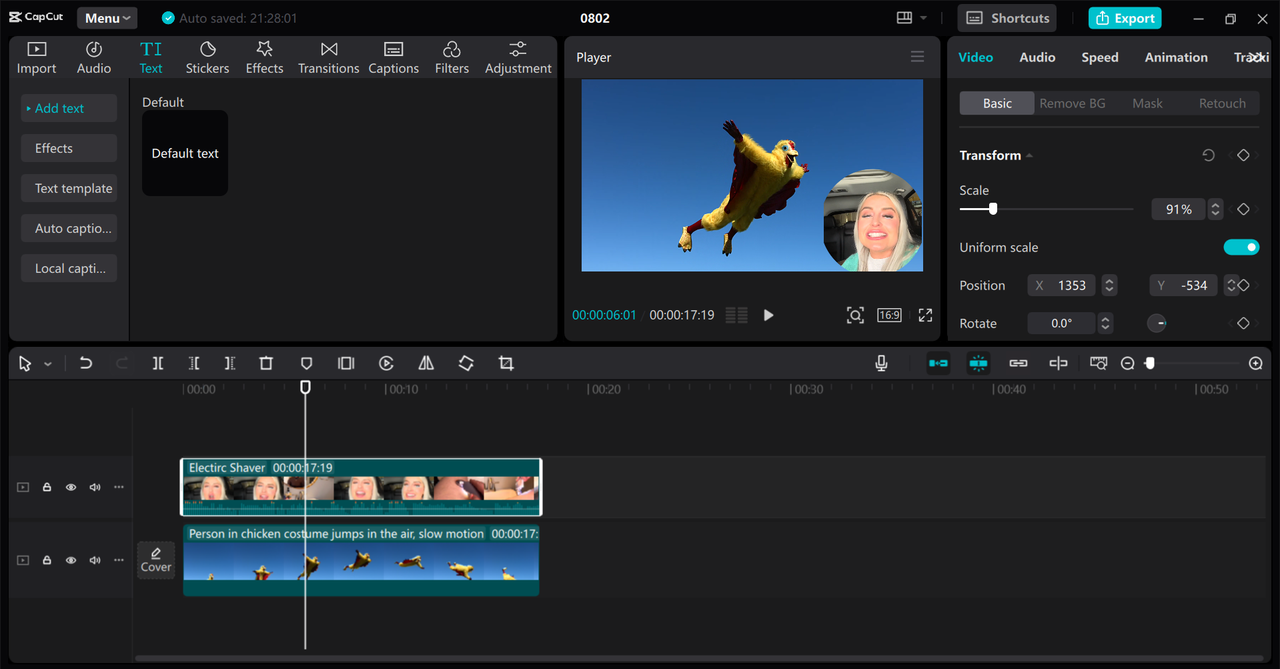
Task: Select the Crop tool
Action: point(506,363)
